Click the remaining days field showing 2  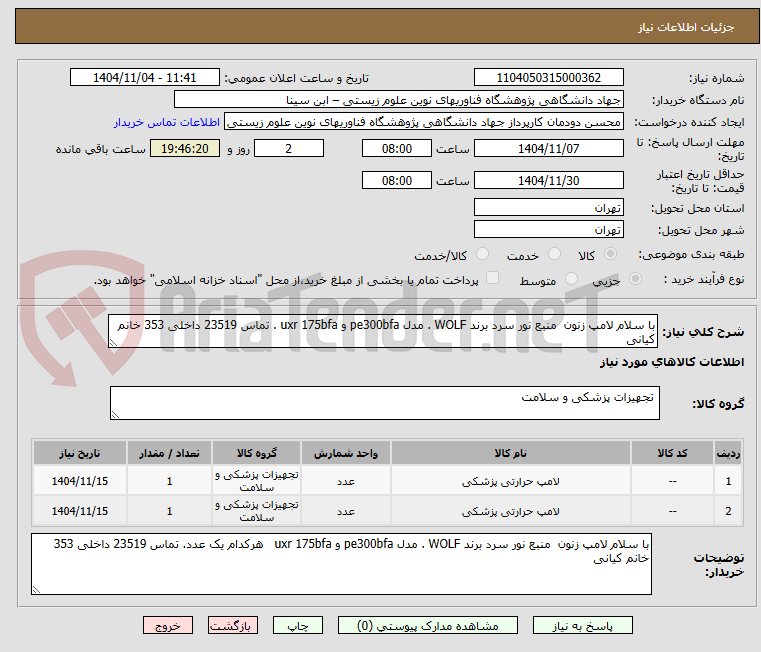pos(289,149)
